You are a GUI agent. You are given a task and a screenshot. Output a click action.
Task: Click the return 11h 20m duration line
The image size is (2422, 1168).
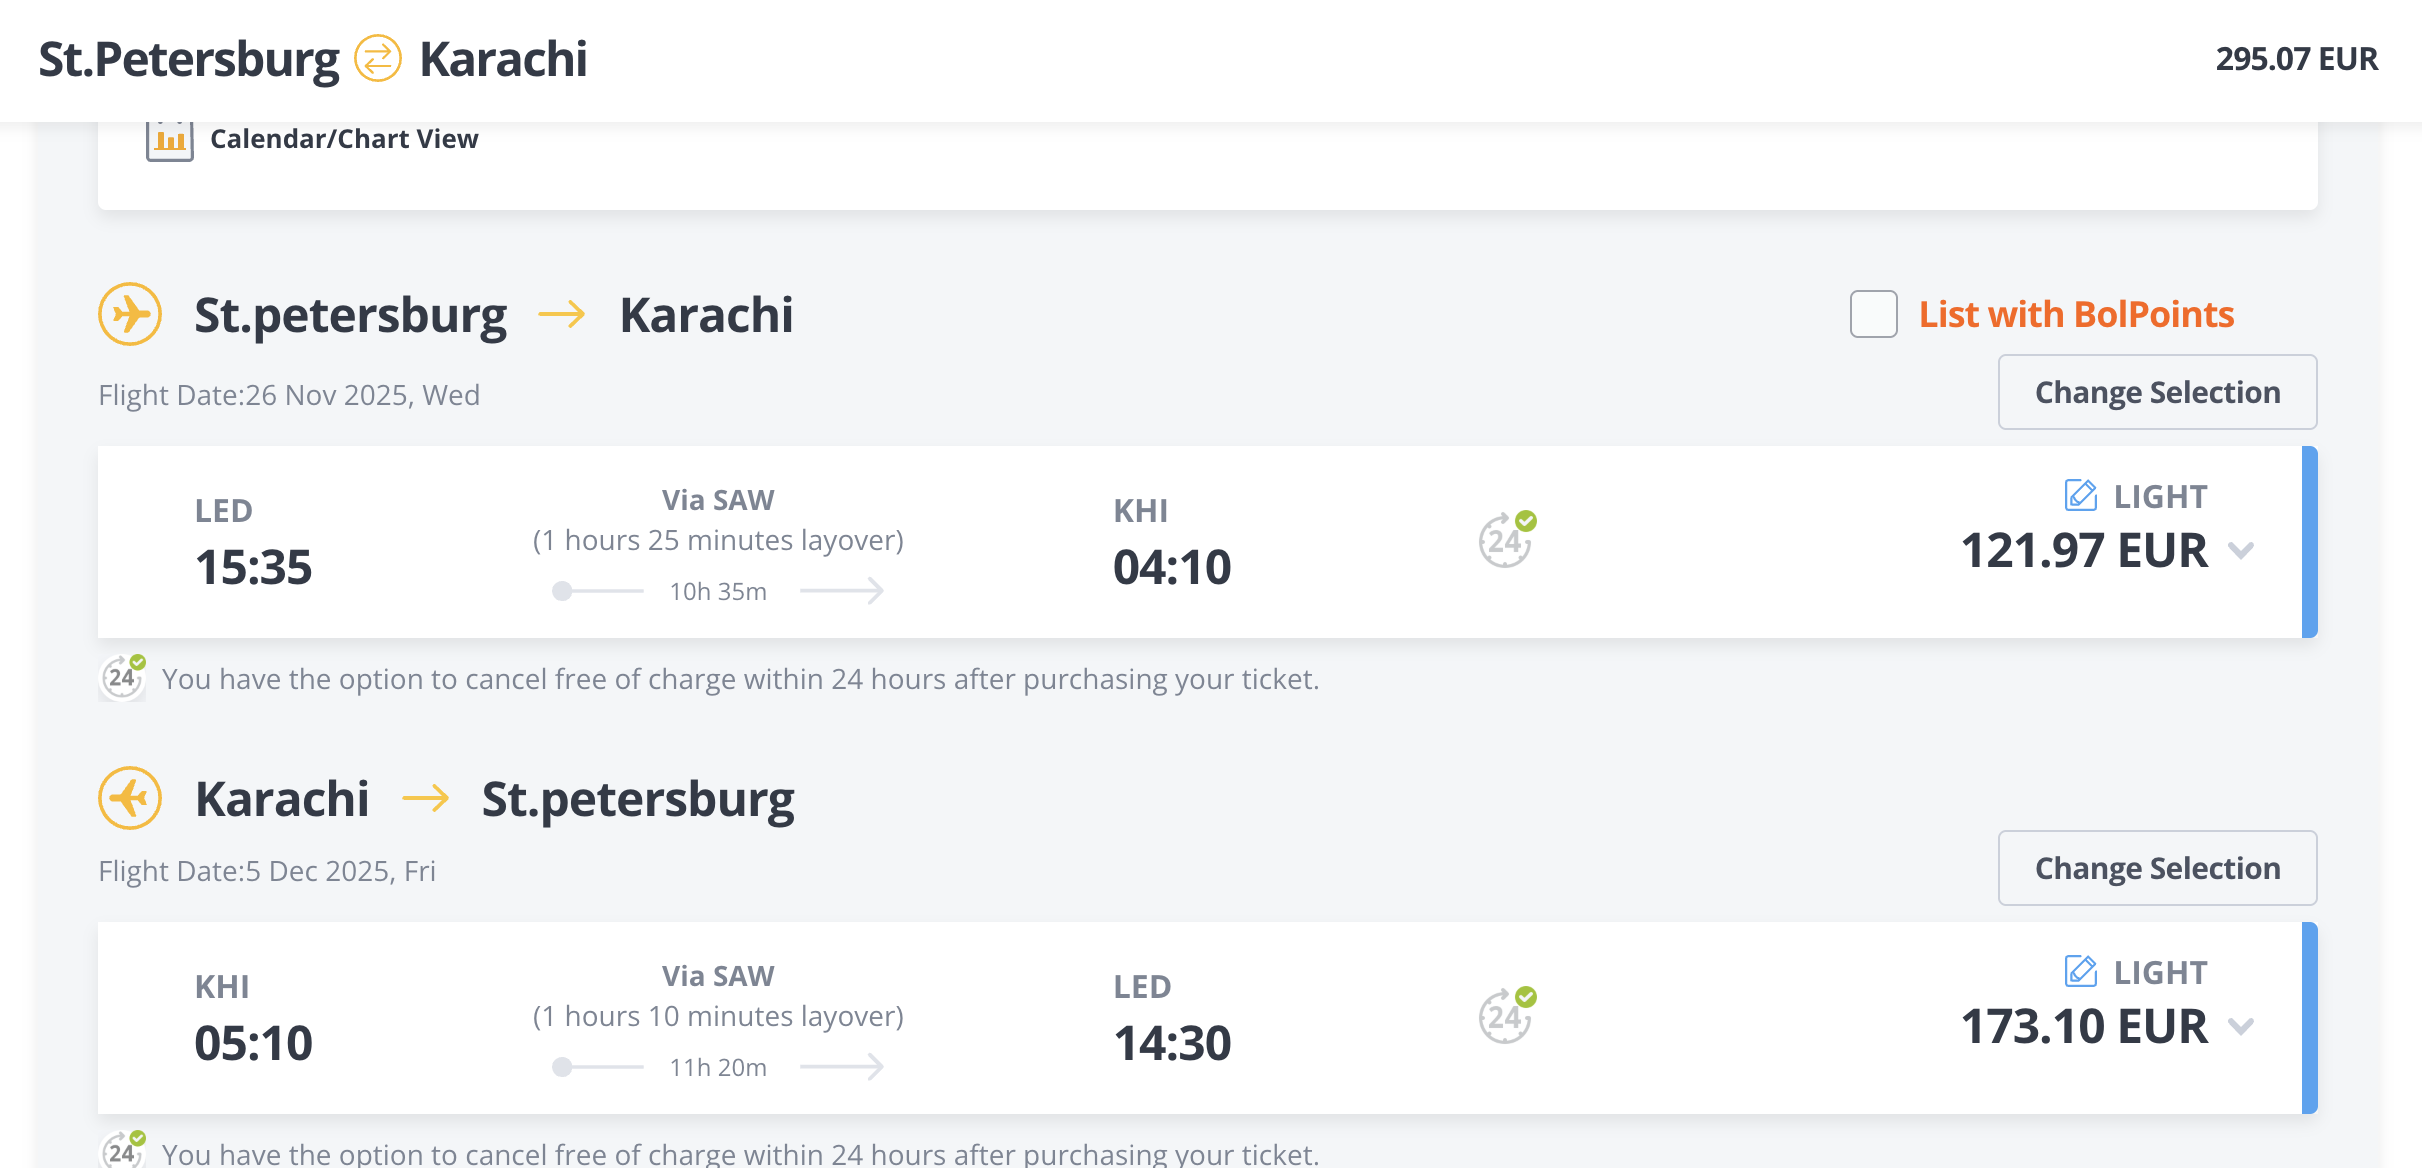pyautogui.click(x=718, y=1067)
